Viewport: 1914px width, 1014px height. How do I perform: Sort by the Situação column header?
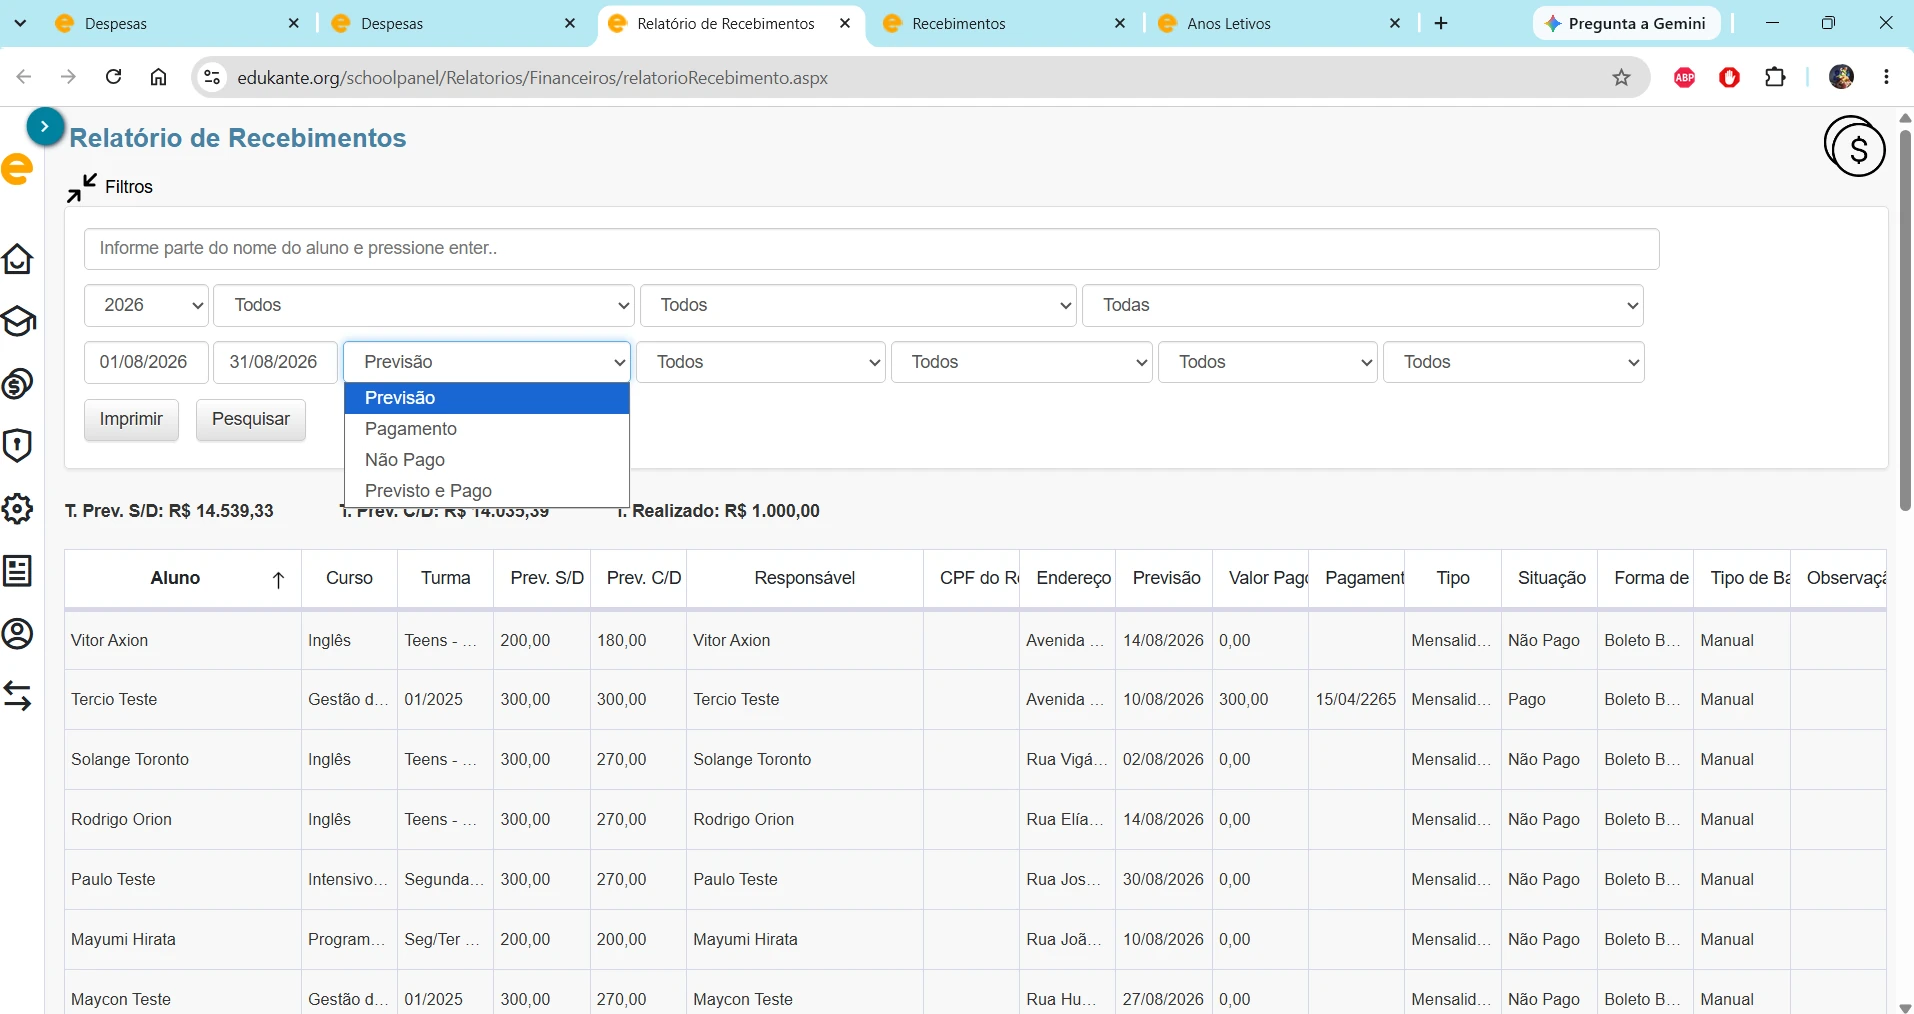1551,578
